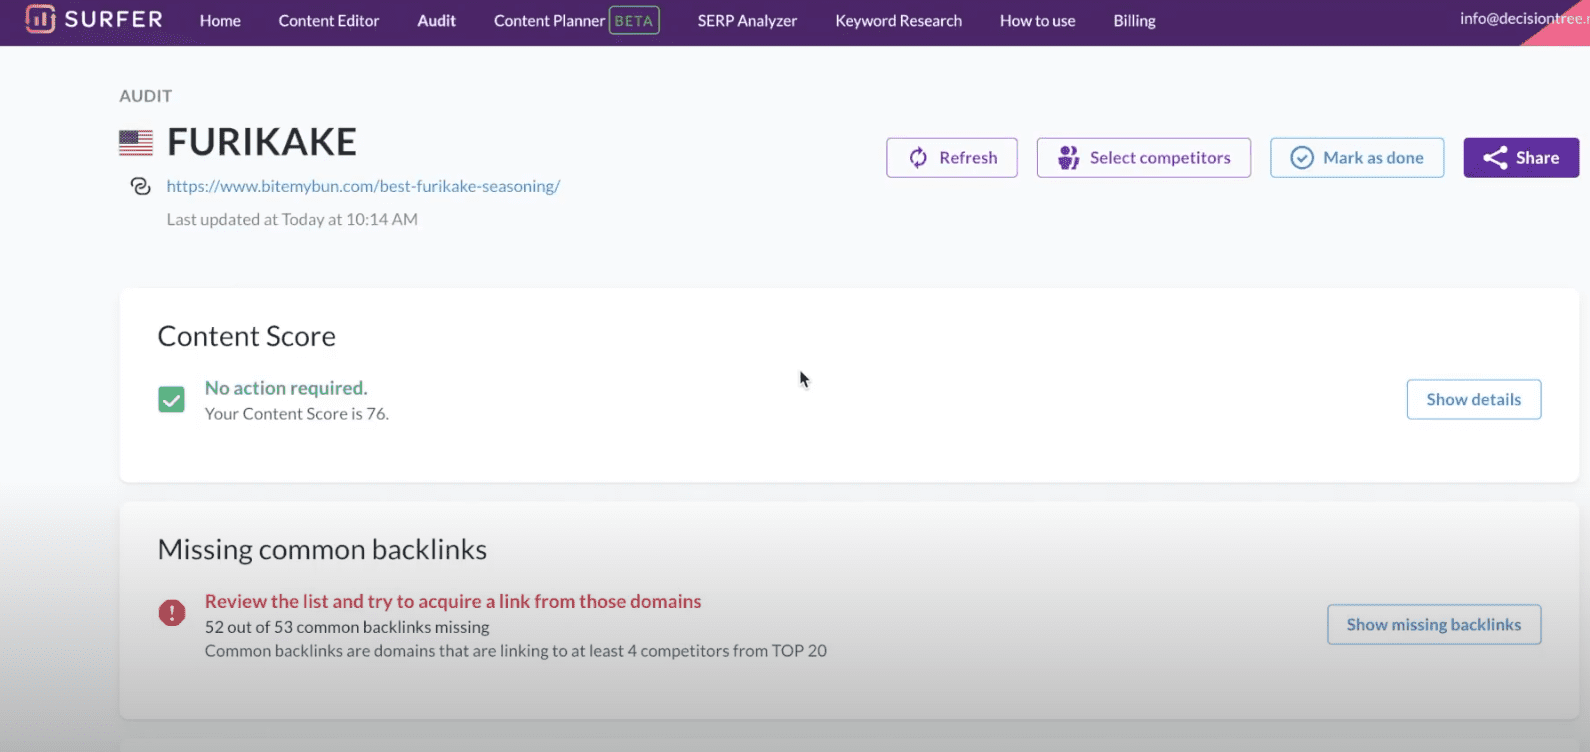
Task: Click the Surfer logo icon
Action: [40, 19]
